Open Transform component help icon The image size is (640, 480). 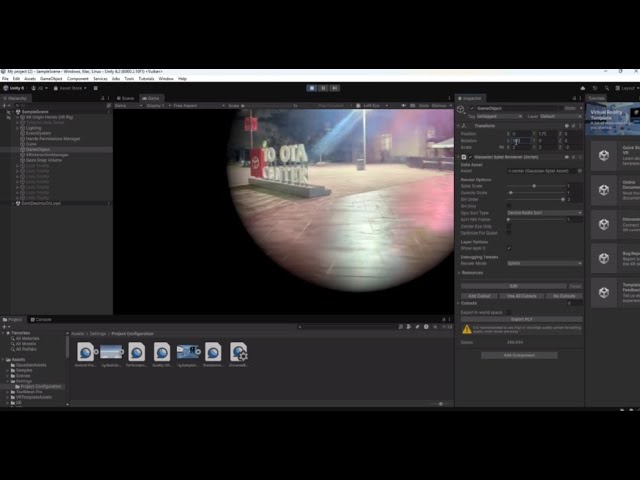point(567,126)
